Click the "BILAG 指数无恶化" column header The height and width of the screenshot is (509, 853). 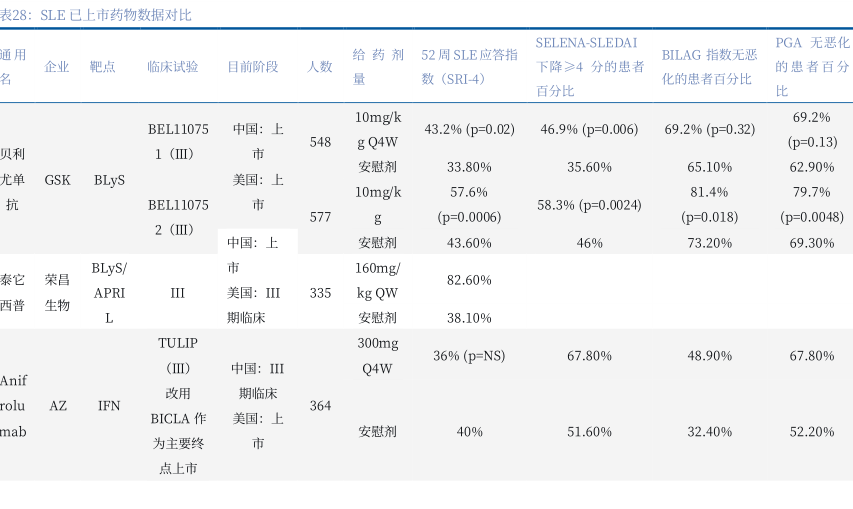coord(709,67)
